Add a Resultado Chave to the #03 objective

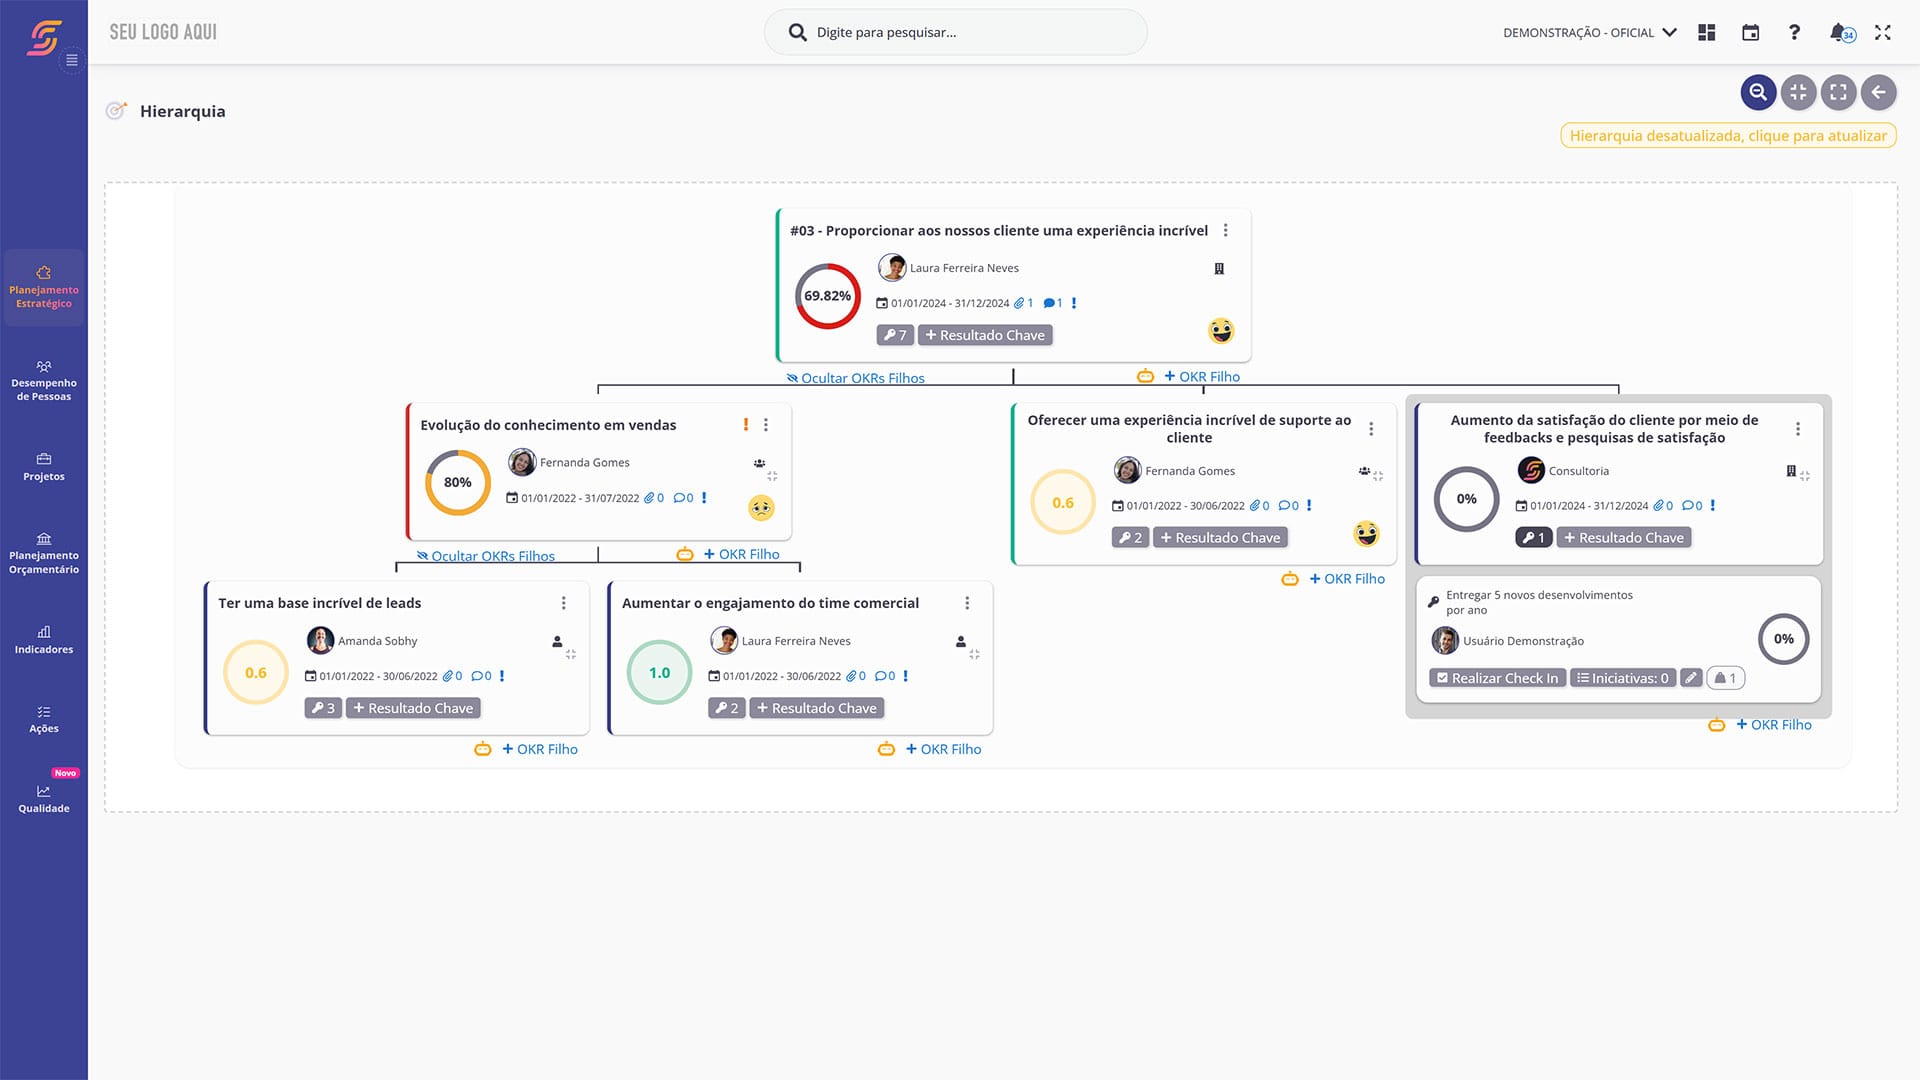tap(984, 334)
